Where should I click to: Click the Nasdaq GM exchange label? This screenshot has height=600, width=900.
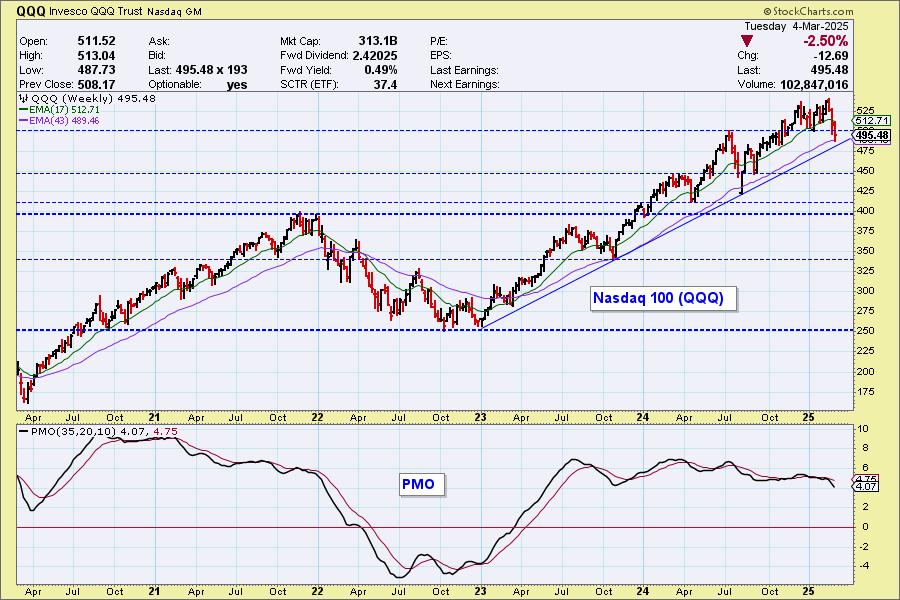click(174, 11)
